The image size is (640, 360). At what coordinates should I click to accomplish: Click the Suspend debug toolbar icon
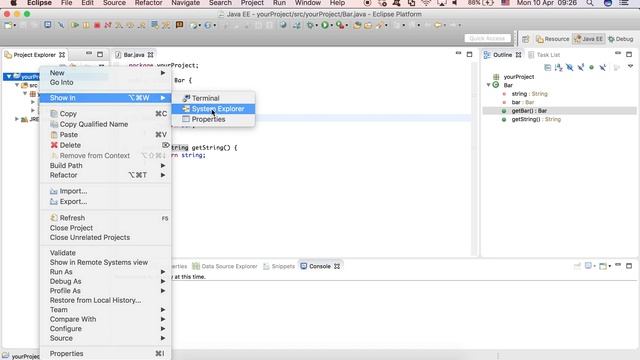click(86, 25)
